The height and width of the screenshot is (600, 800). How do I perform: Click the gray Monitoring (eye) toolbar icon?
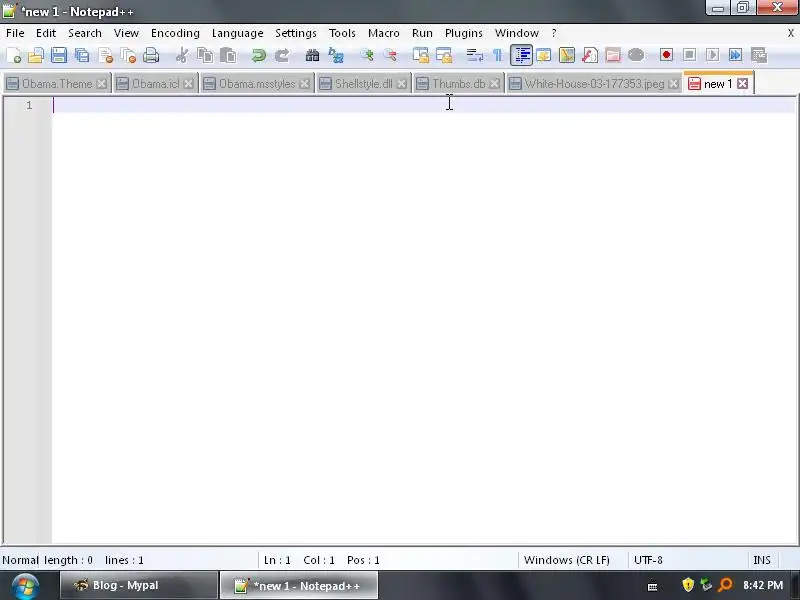pyautogui.click(x=636, y=55)
